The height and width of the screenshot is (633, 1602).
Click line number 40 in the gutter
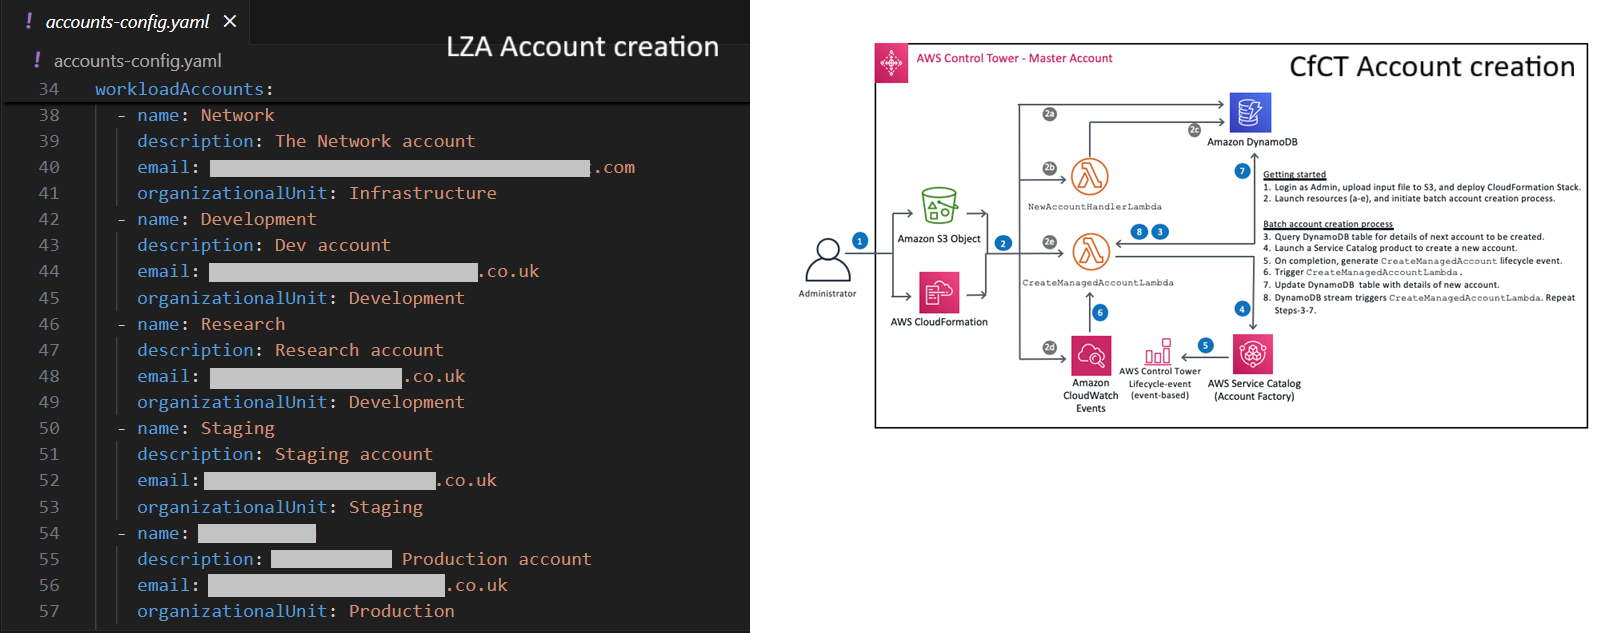click(x=49, y=167)
